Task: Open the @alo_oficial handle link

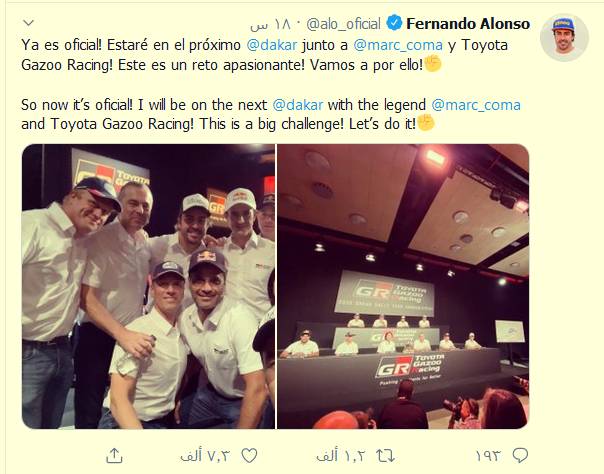Action: [343, 24]
